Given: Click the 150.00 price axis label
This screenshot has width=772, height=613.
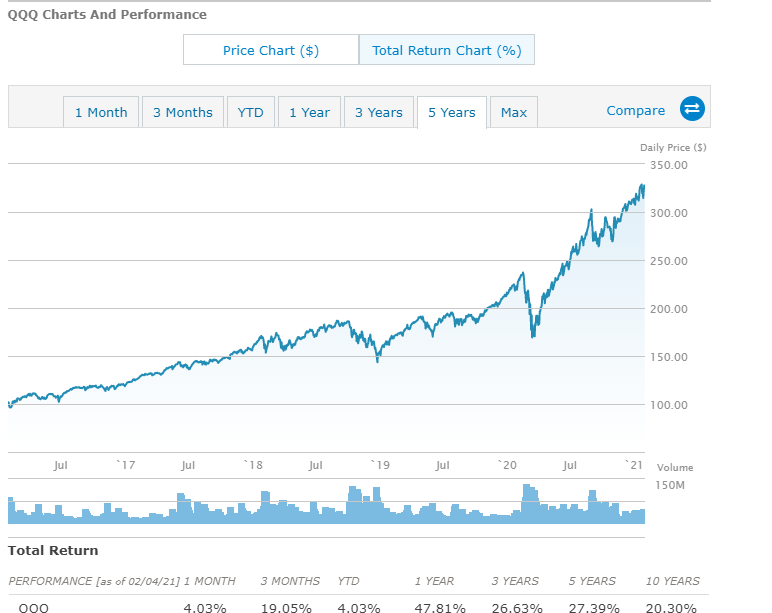Looking at the screenshot, I should (x=669, y=357).
